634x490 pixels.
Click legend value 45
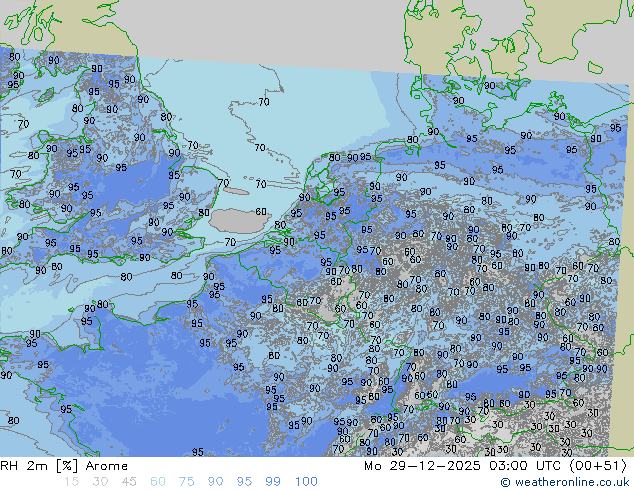pos(129,482)
